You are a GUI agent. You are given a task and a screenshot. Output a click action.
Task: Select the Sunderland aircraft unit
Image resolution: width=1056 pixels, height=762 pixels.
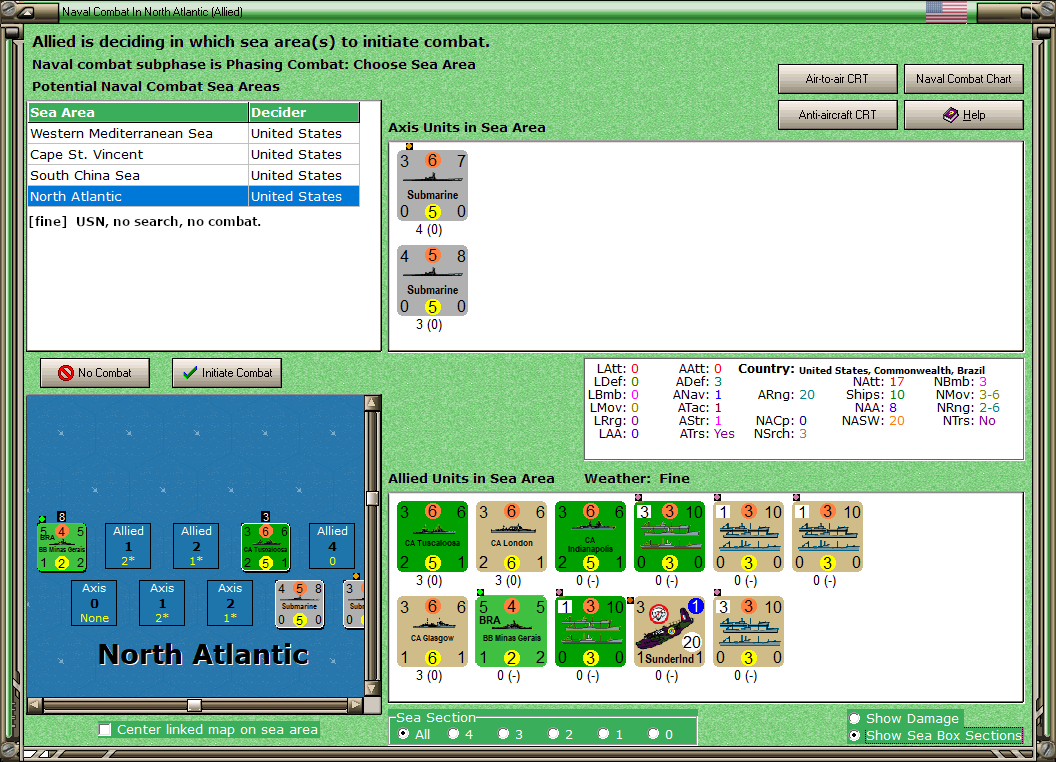669,631
